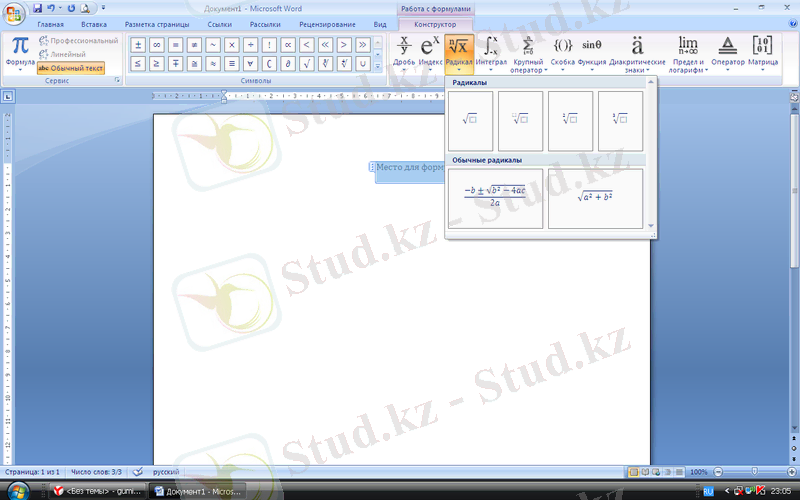Image resolution: width=800 pixels, height=500 pixels.
Task: Toggle the ruler display button
Action: (x=794, y=96)
